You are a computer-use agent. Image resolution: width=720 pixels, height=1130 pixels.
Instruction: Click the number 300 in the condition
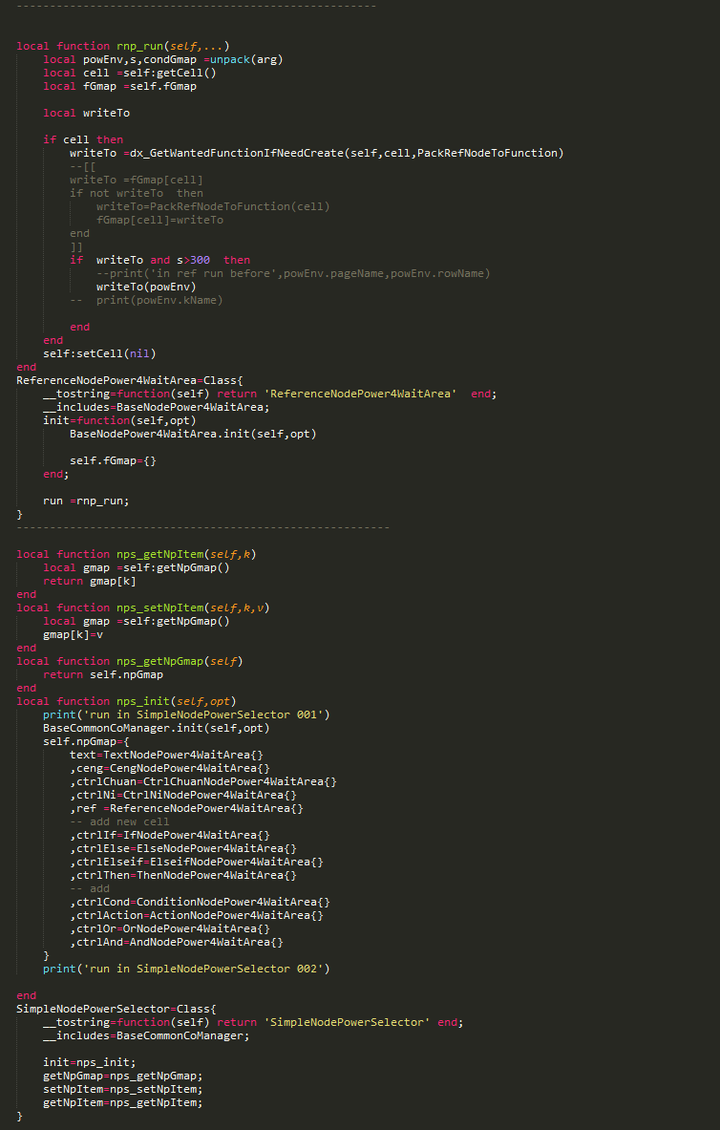point(200,260)
